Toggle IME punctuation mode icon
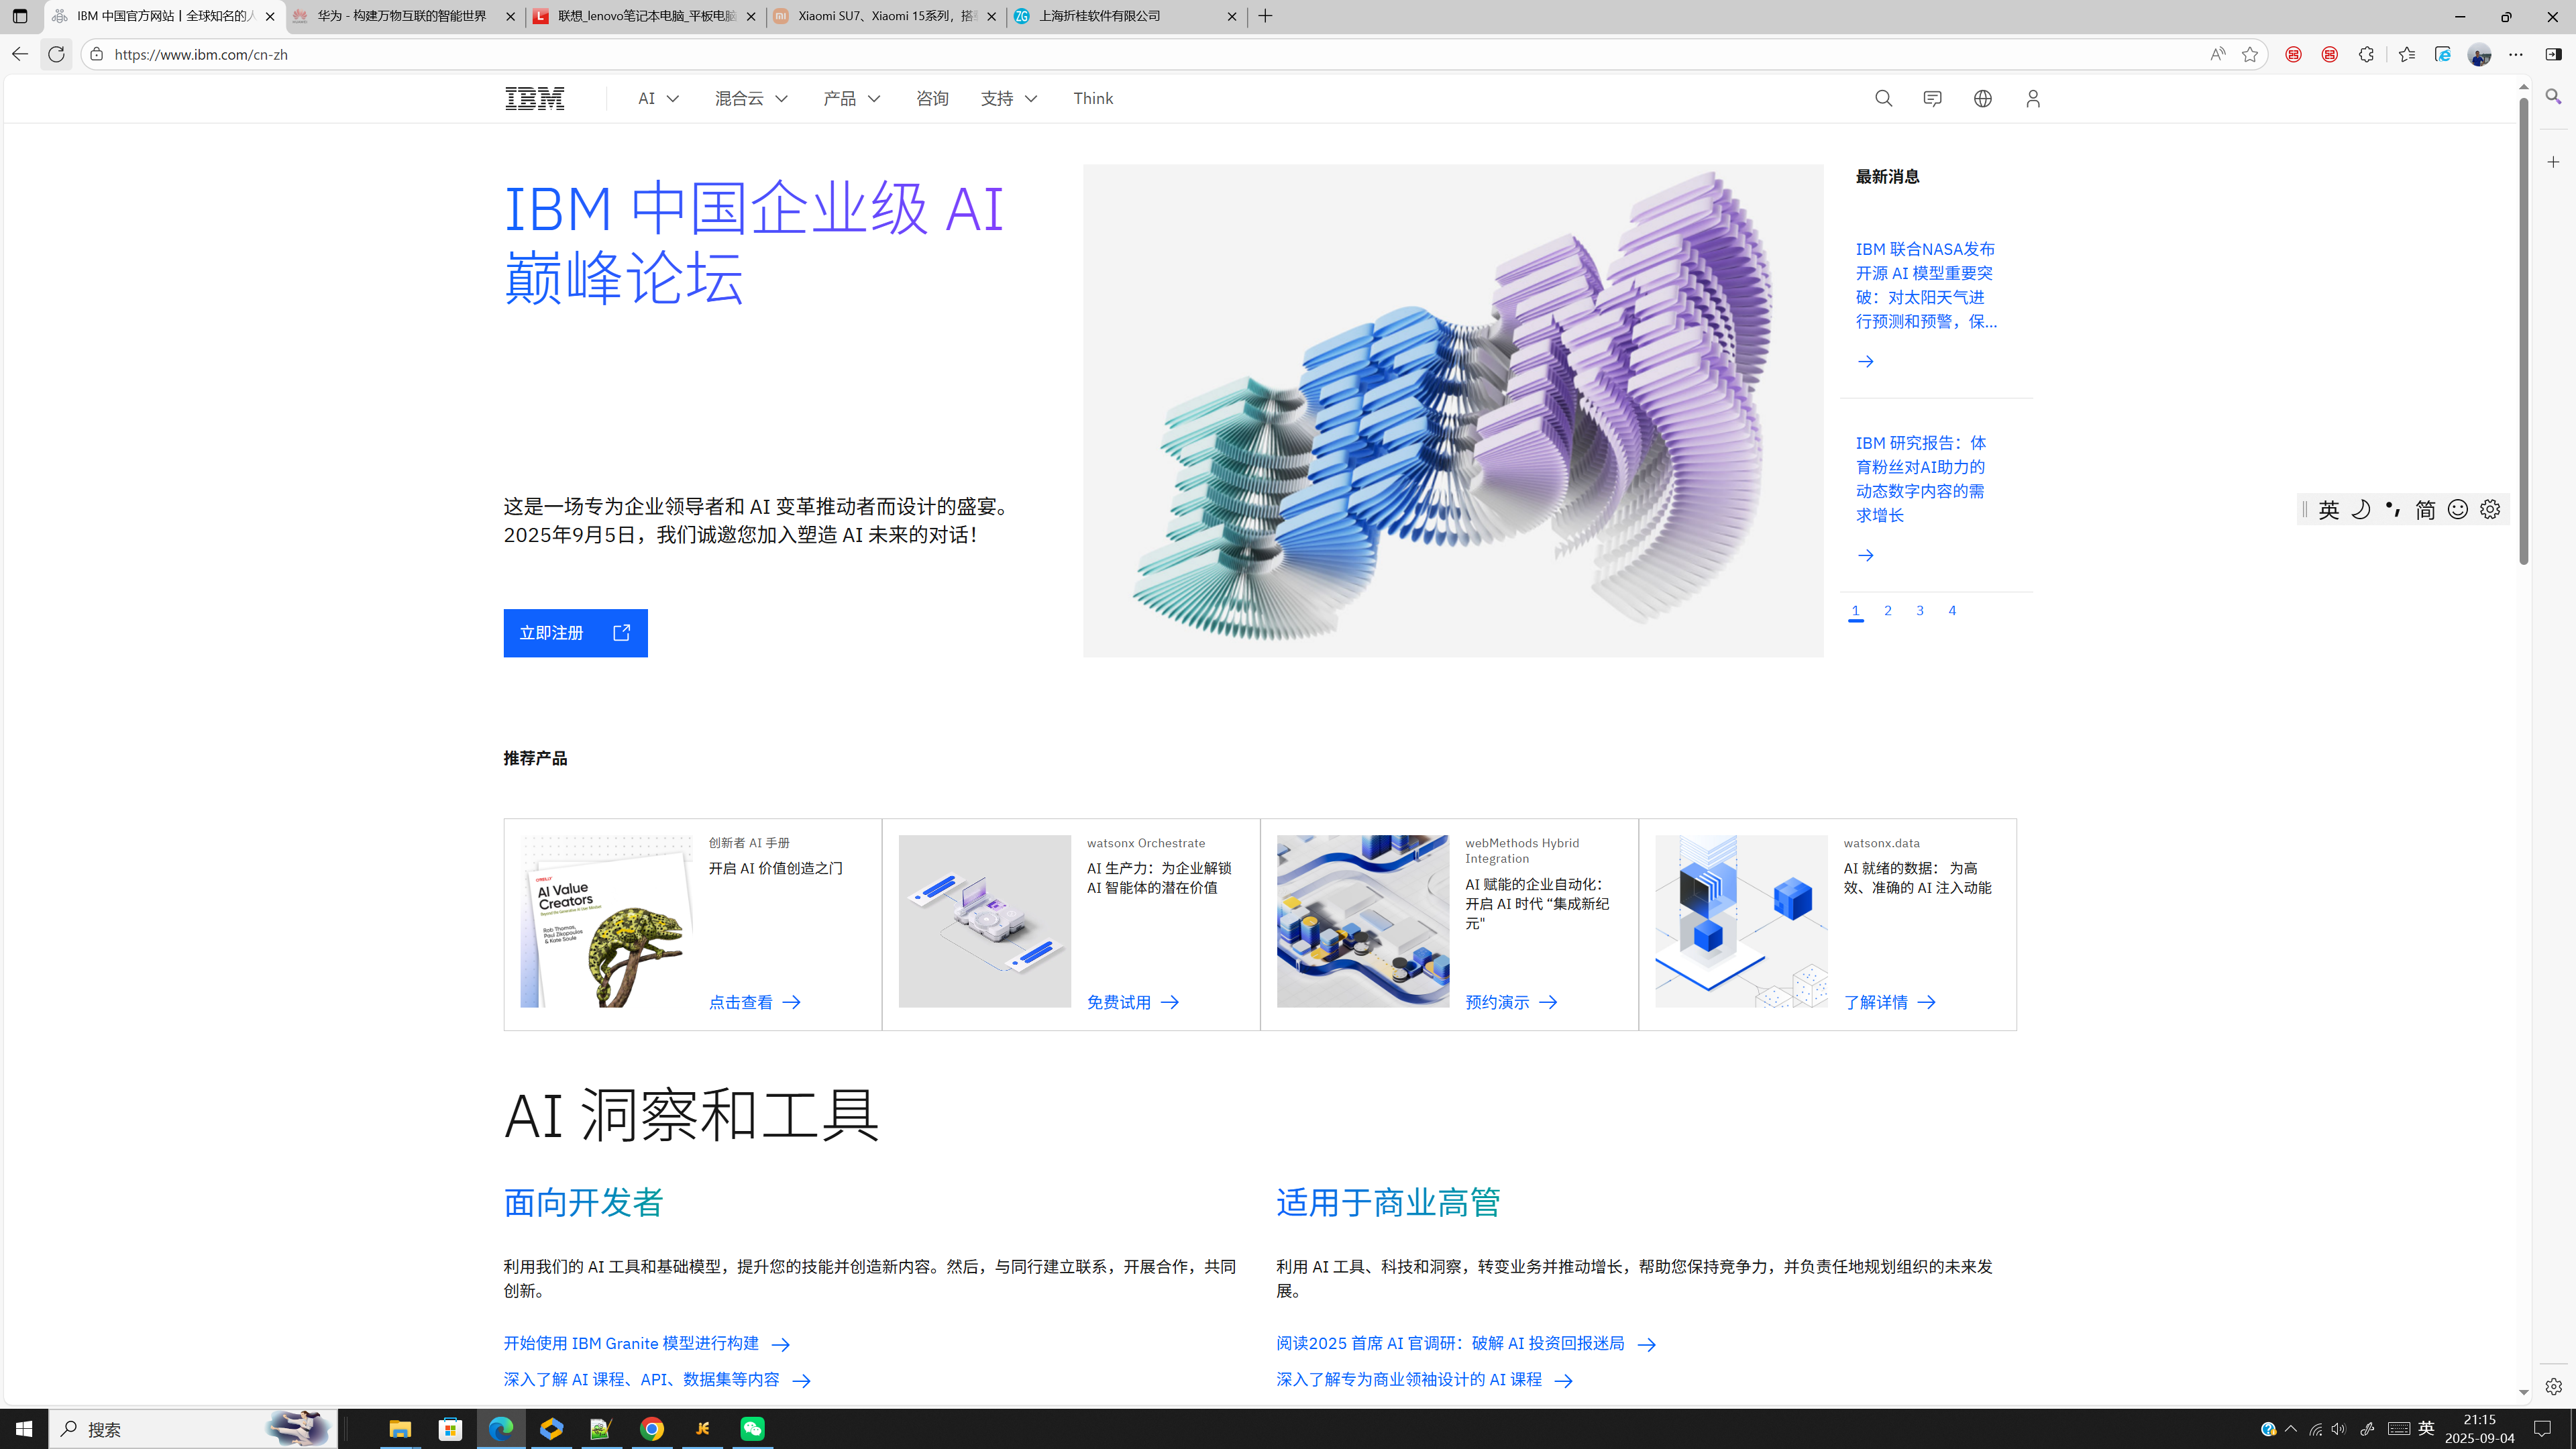The height and width of the screenshot is (1449, 2576). pos(2392,509)
